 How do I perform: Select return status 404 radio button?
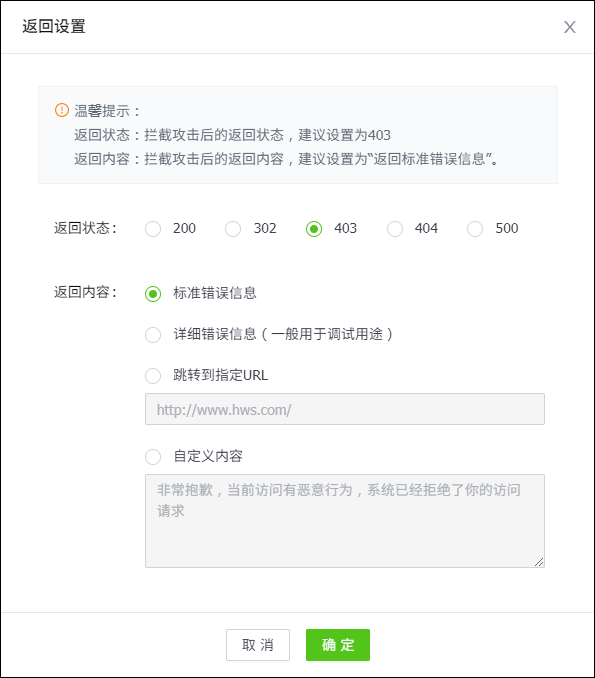[395, 229]
